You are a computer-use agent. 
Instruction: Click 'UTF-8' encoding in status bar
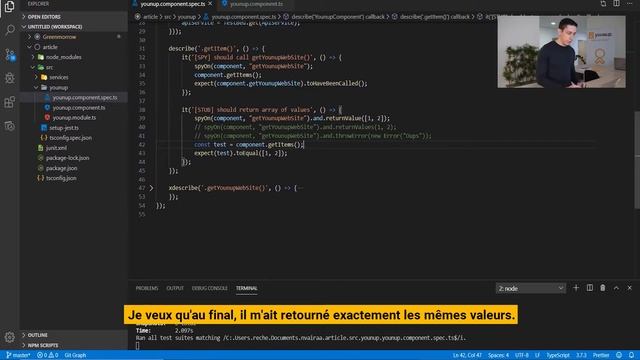click(x=522, y=355)
